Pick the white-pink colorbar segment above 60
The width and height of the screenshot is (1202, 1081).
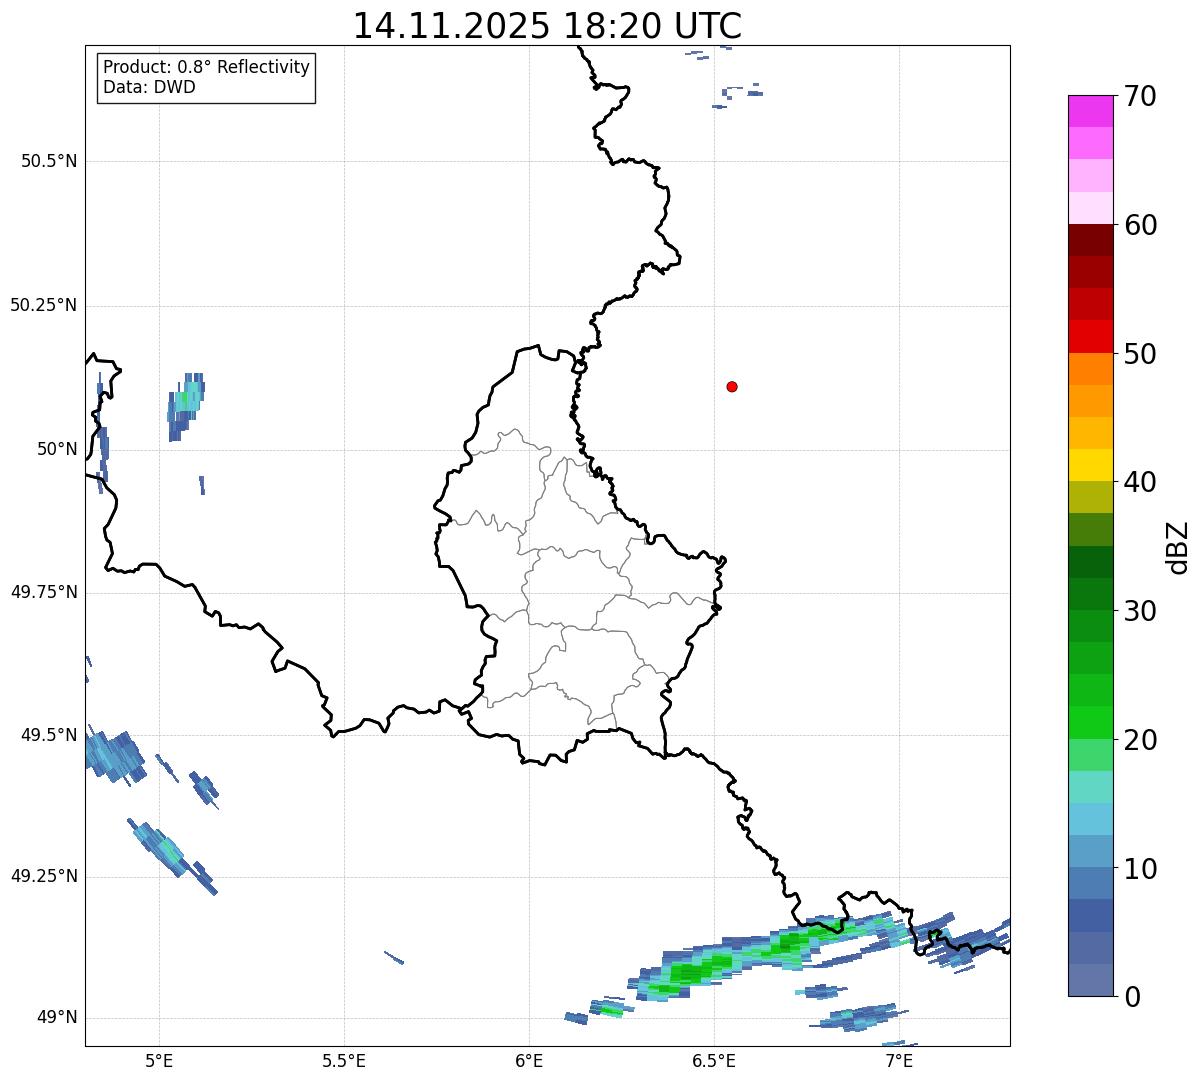click(1090, 208)
